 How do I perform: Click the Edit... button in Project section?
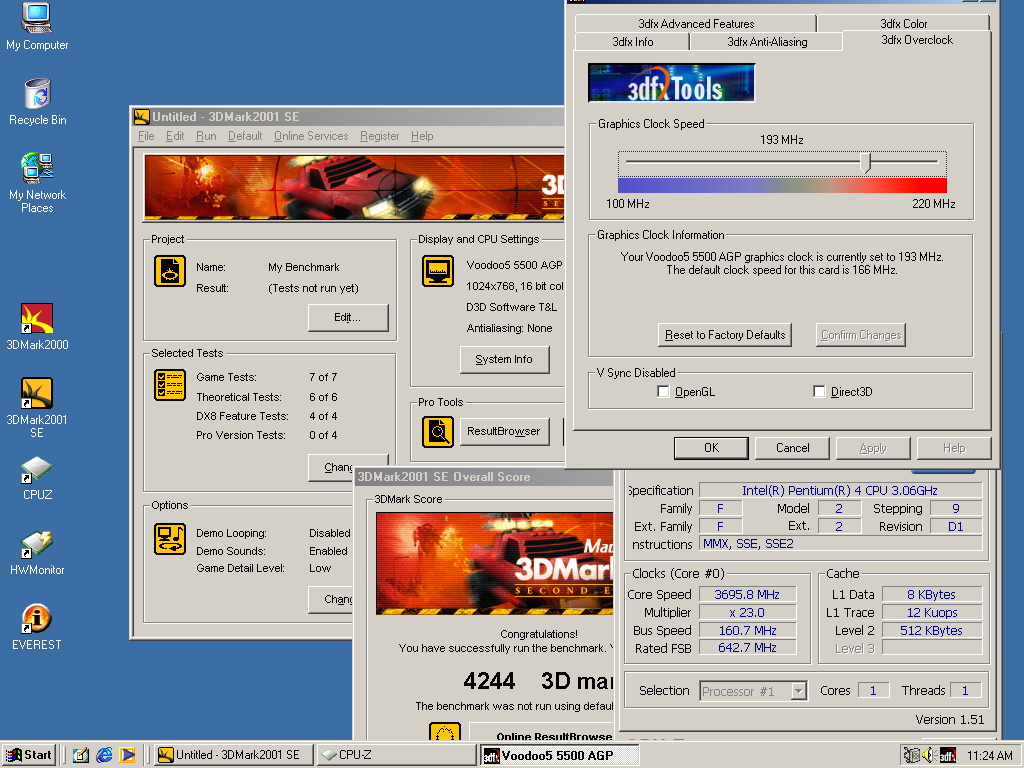(348, 317)
